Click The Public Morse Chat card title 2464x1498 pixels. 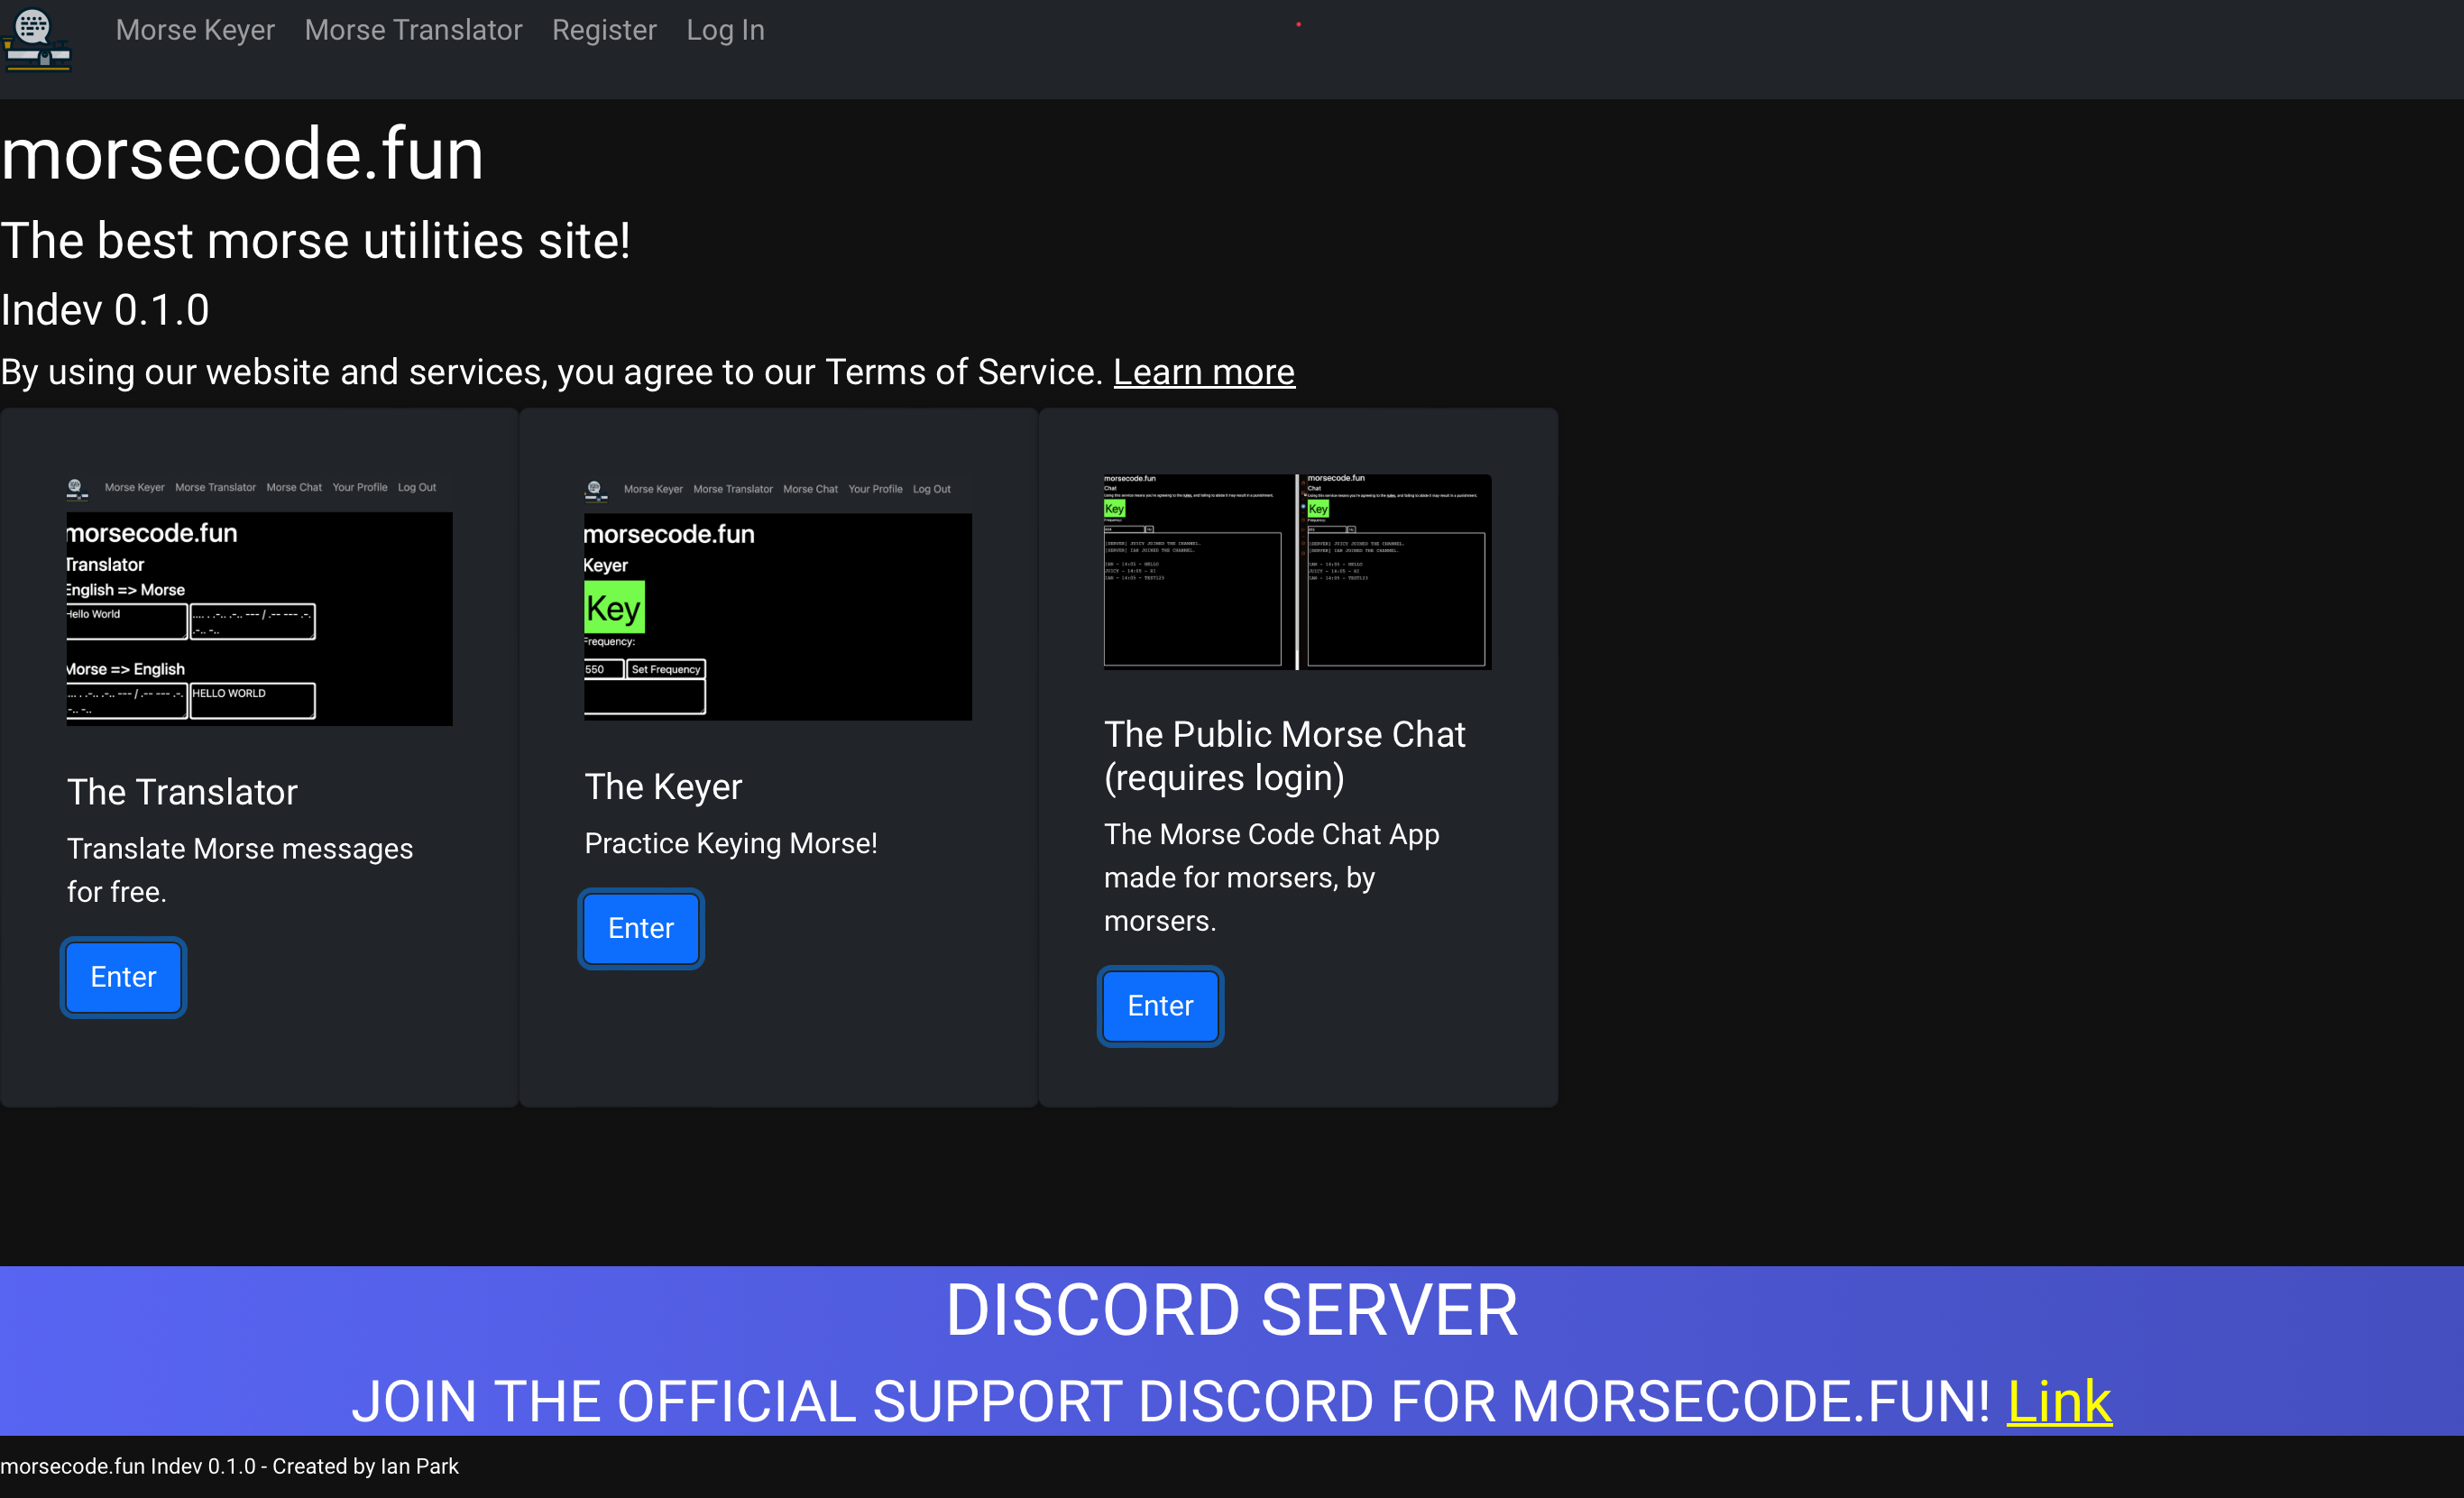point(1284,756)
